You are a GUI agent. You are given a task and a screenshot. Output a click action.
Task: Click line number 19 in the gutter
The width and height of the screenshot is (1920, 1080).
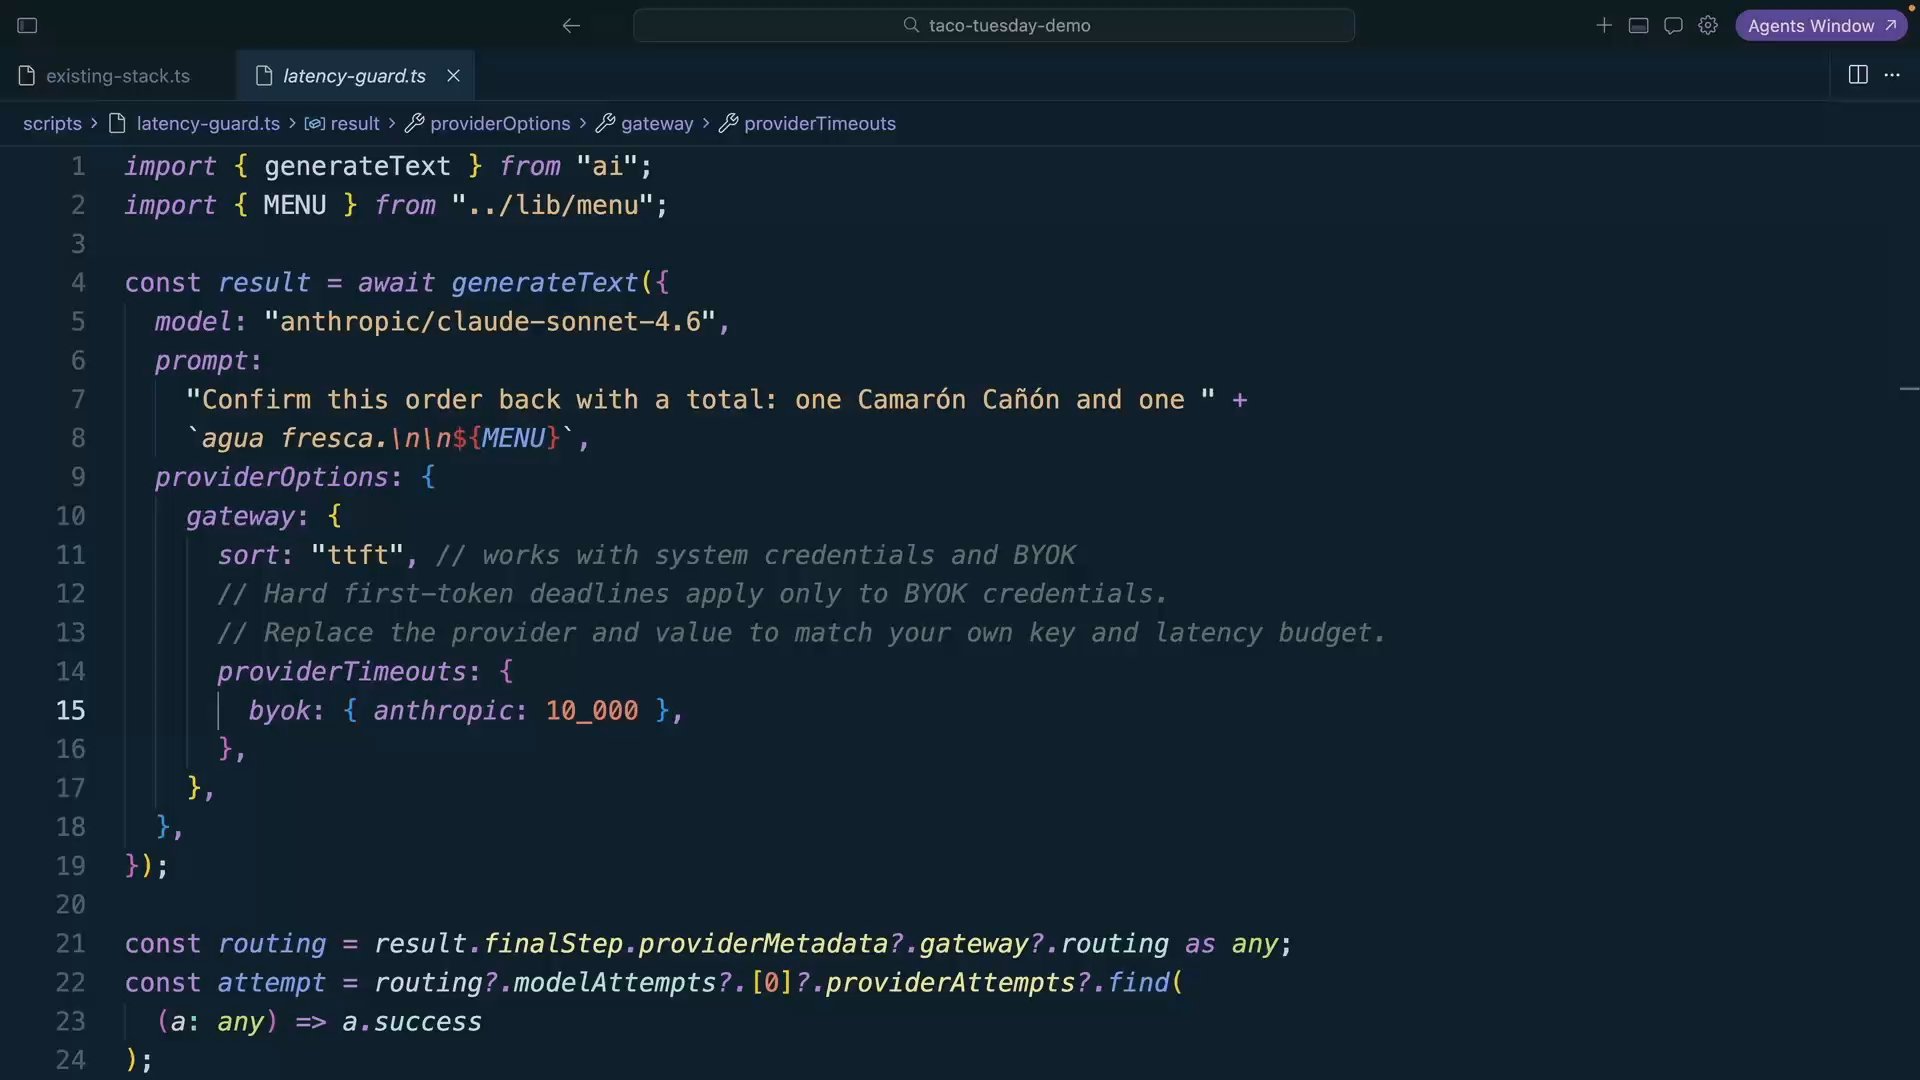[x=70, y=866]
